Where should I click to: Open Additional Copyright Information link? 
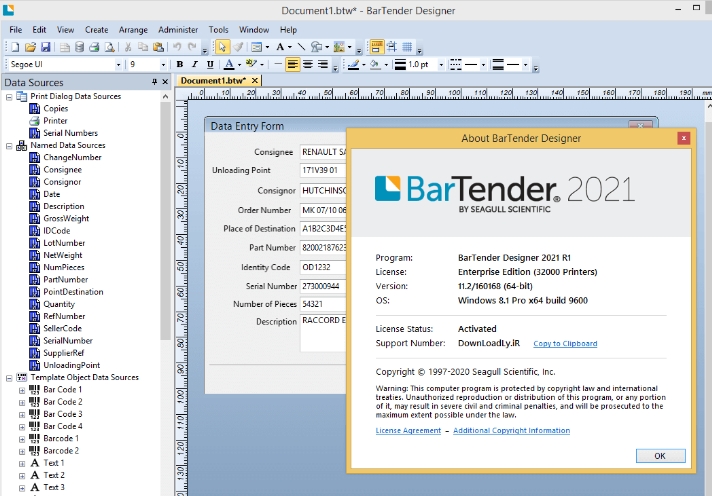click(511, 431)
